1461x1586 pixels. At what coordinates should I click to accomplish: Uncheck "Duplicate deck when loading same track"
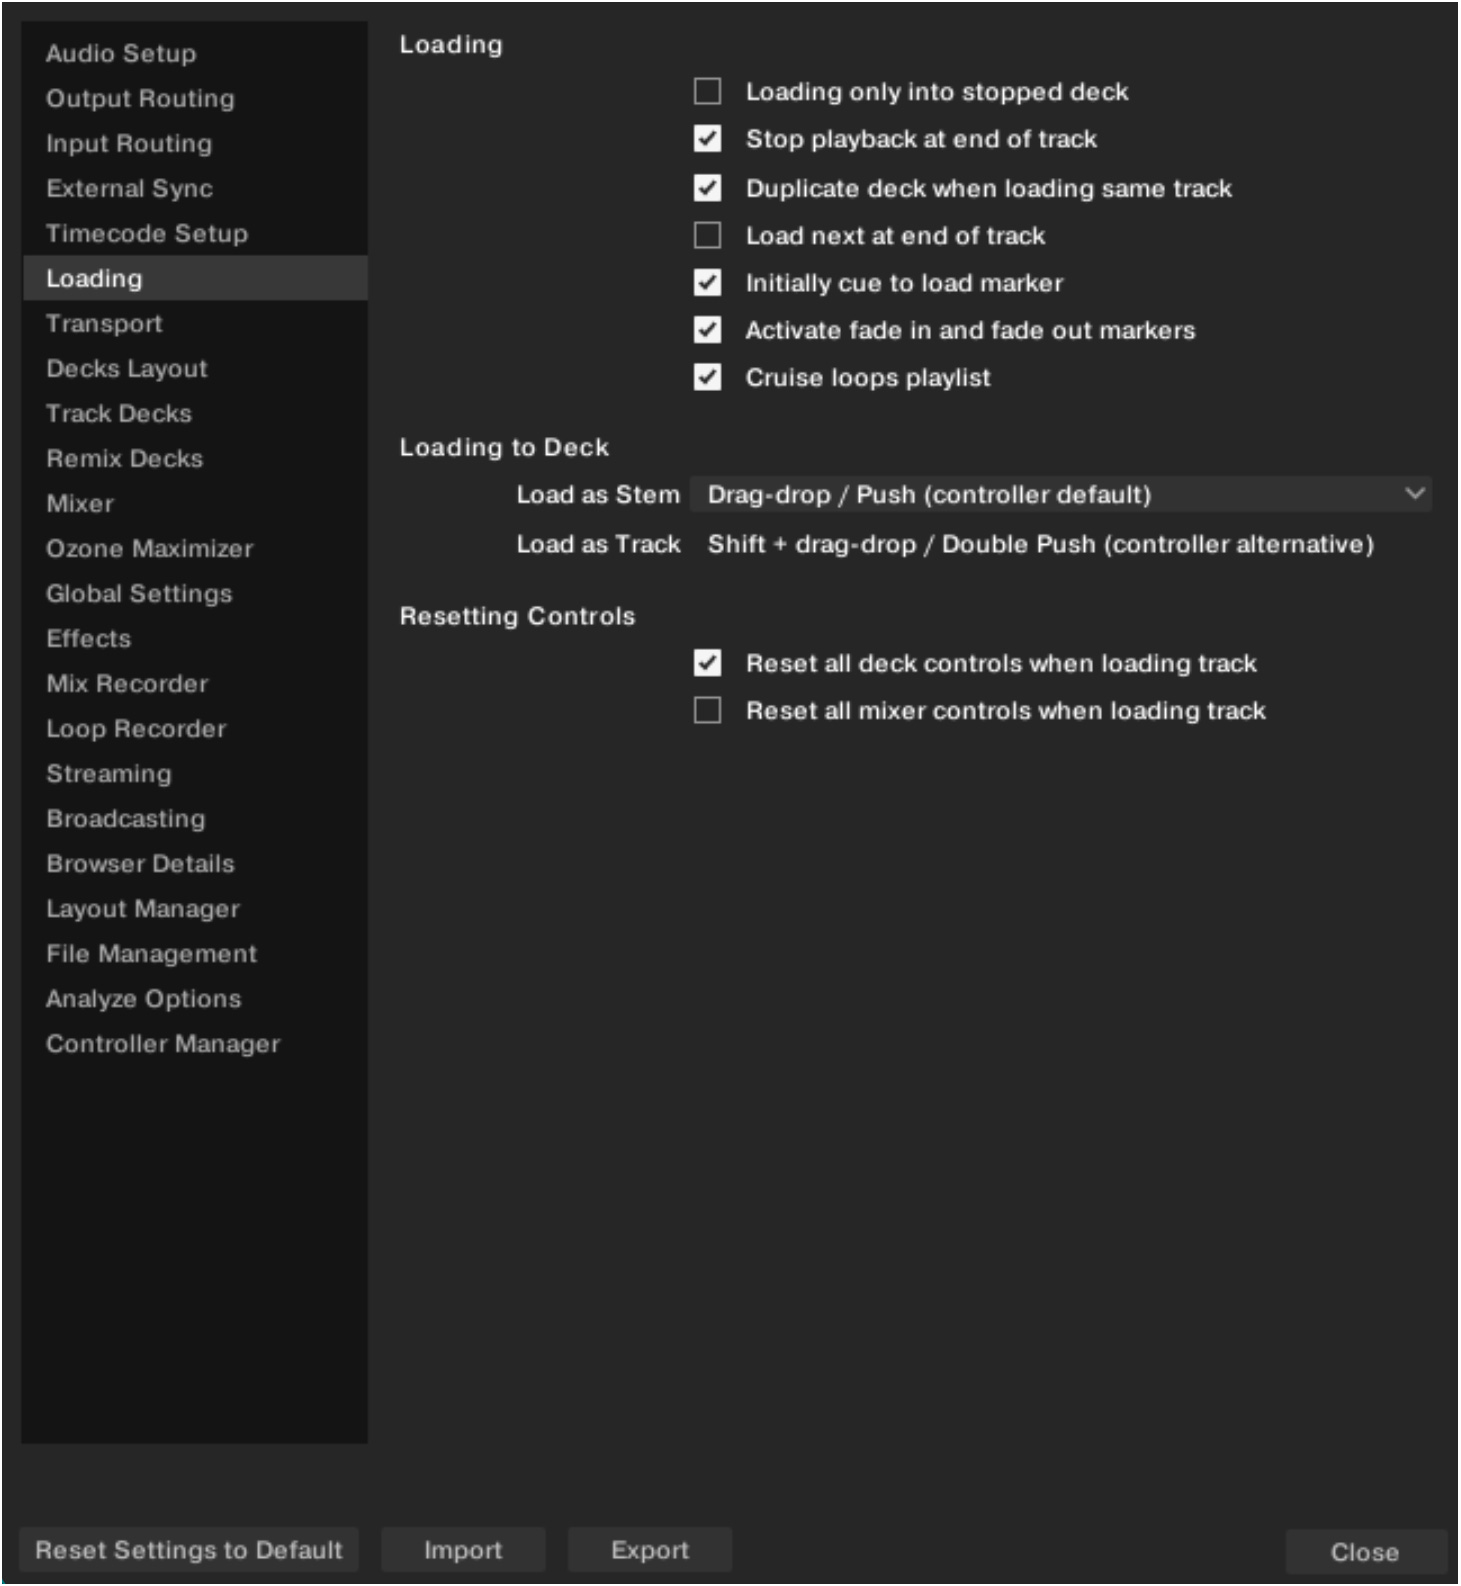point(710,188)
